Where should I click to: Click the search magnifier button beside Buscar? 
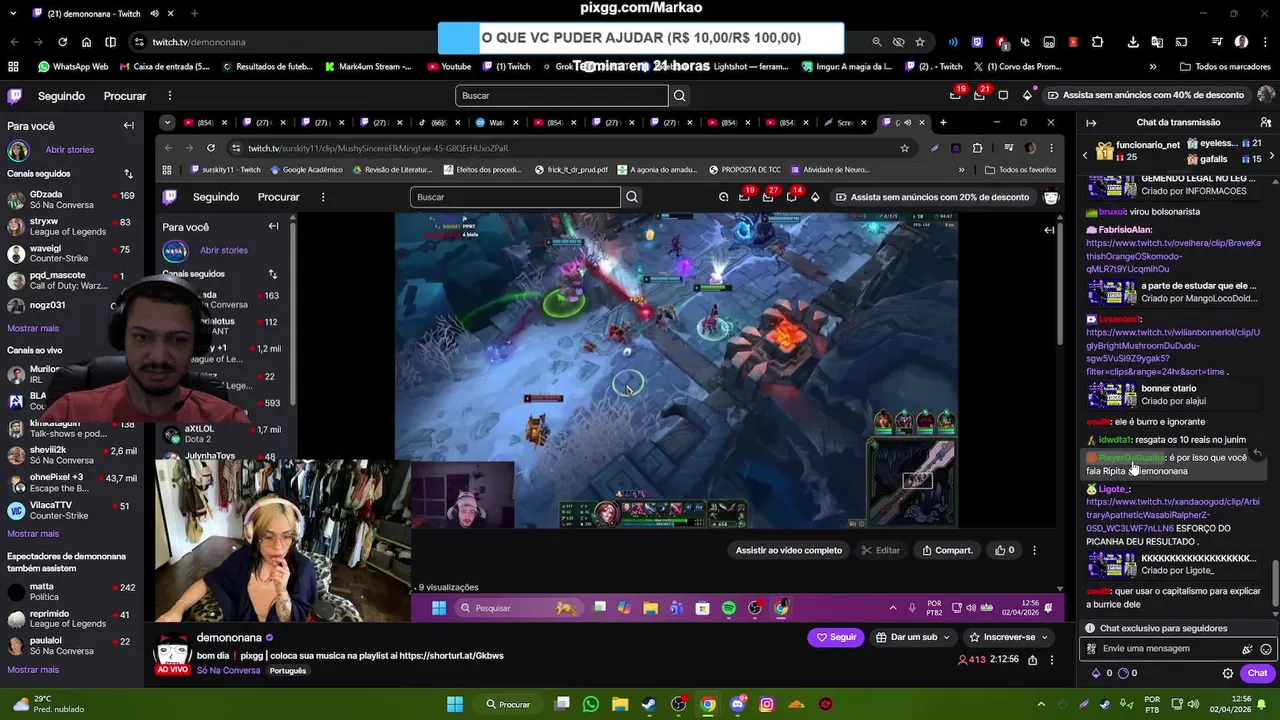pos(679,96)
